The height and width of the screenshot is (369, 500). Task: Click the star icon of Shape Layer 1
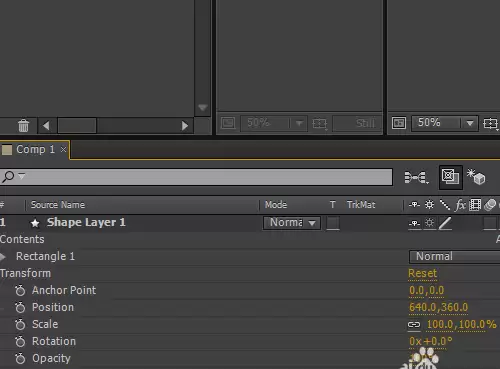tap(35, 223)
